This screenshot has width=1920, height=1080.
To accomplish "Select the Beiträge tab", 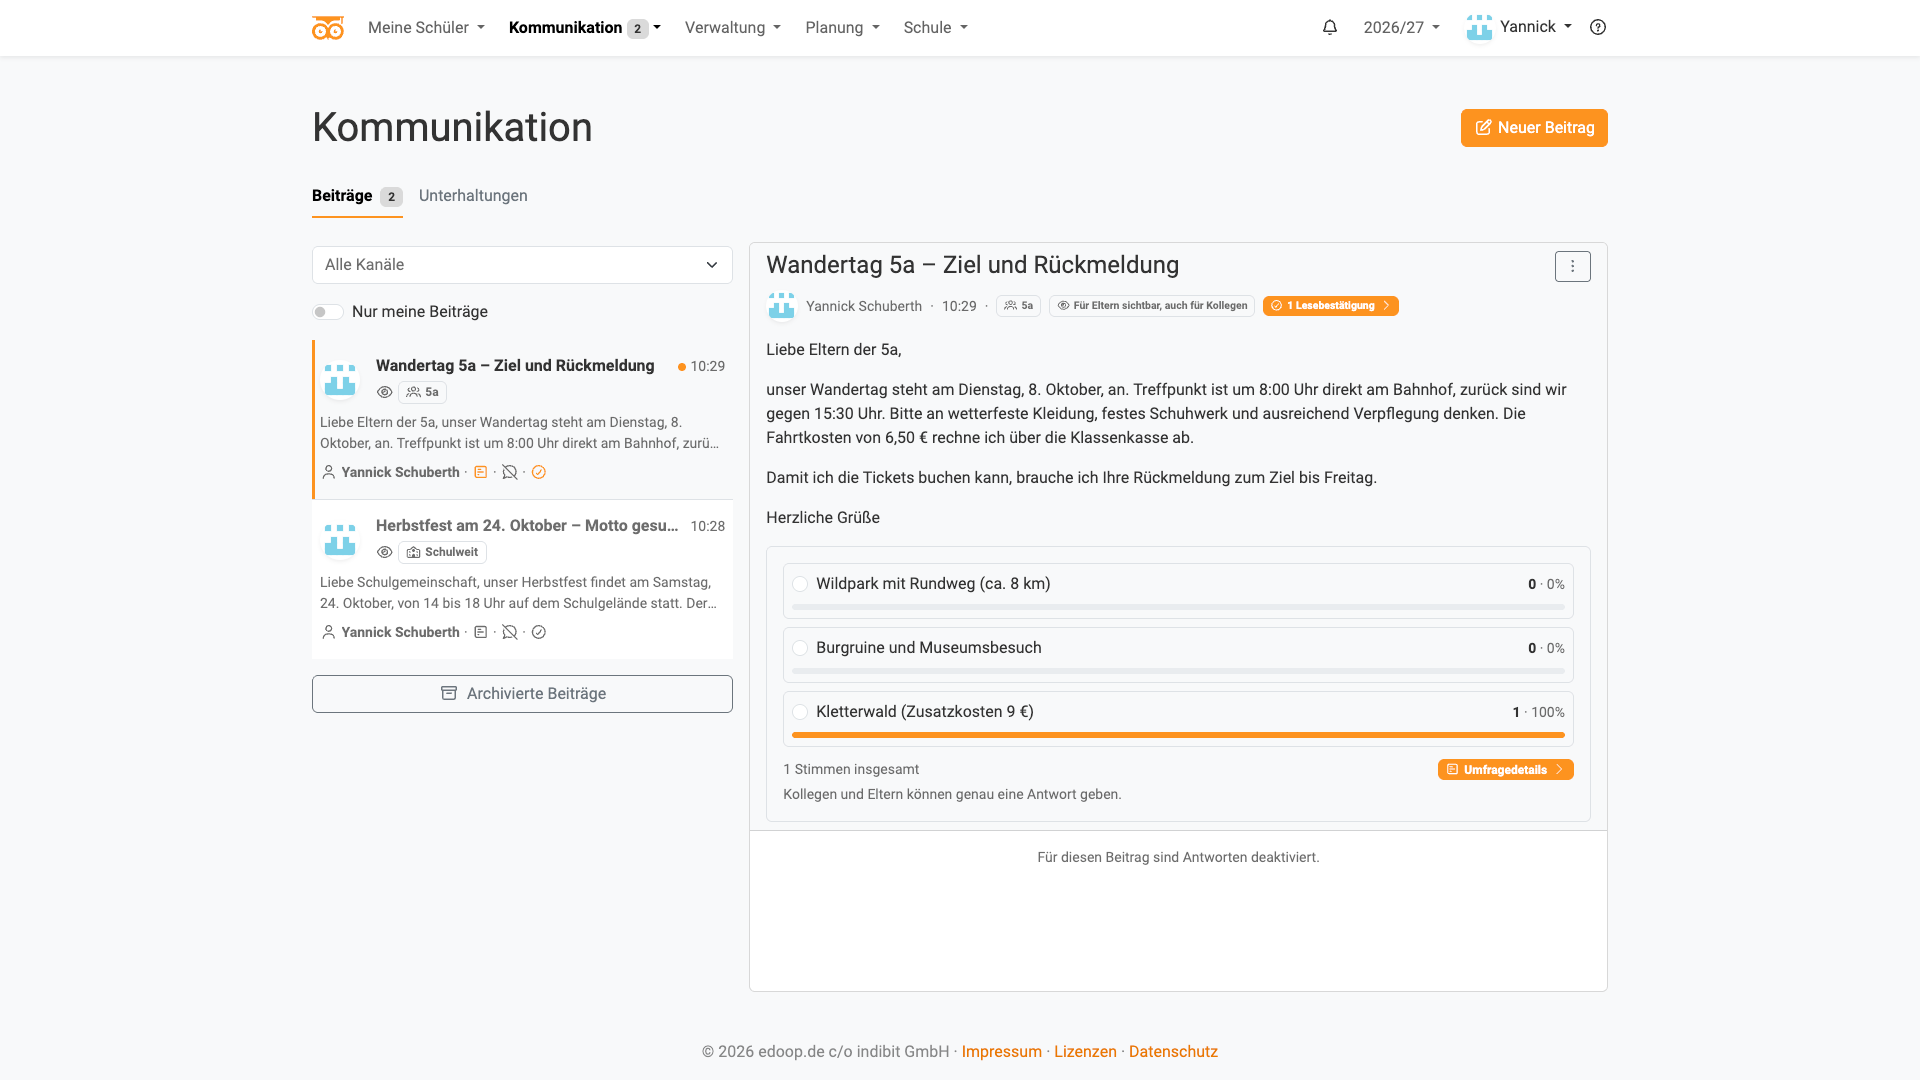I will point(357,196).
